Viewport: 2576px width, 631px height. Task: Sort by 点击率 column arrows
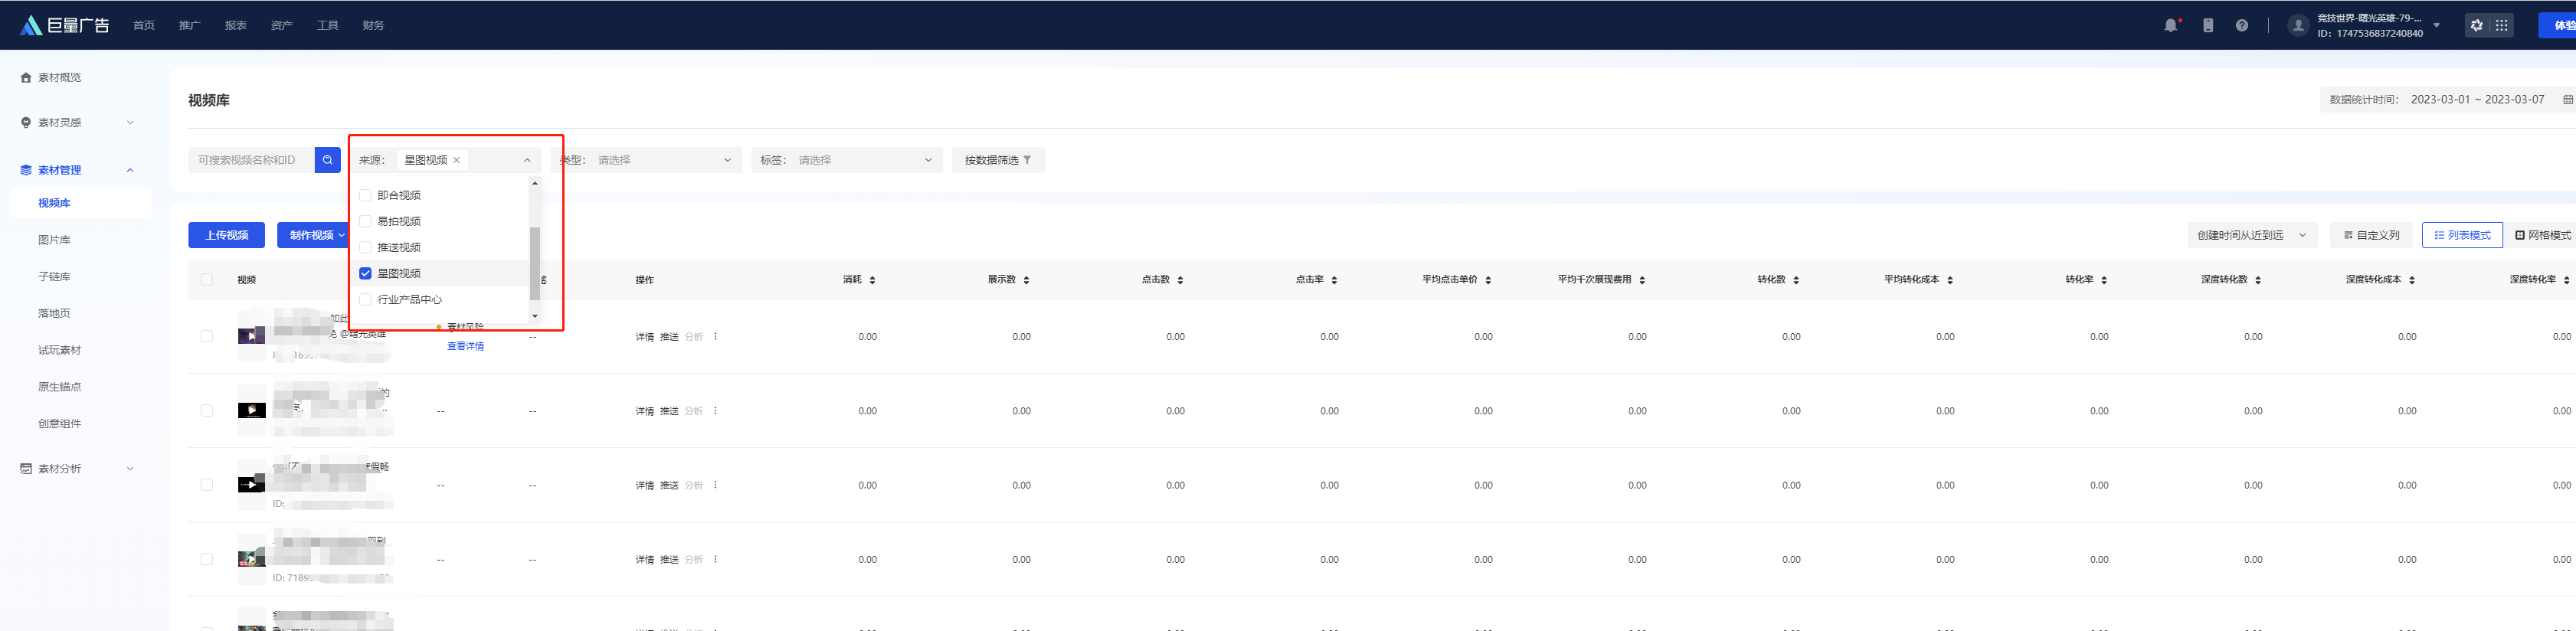coord(1334,280)
